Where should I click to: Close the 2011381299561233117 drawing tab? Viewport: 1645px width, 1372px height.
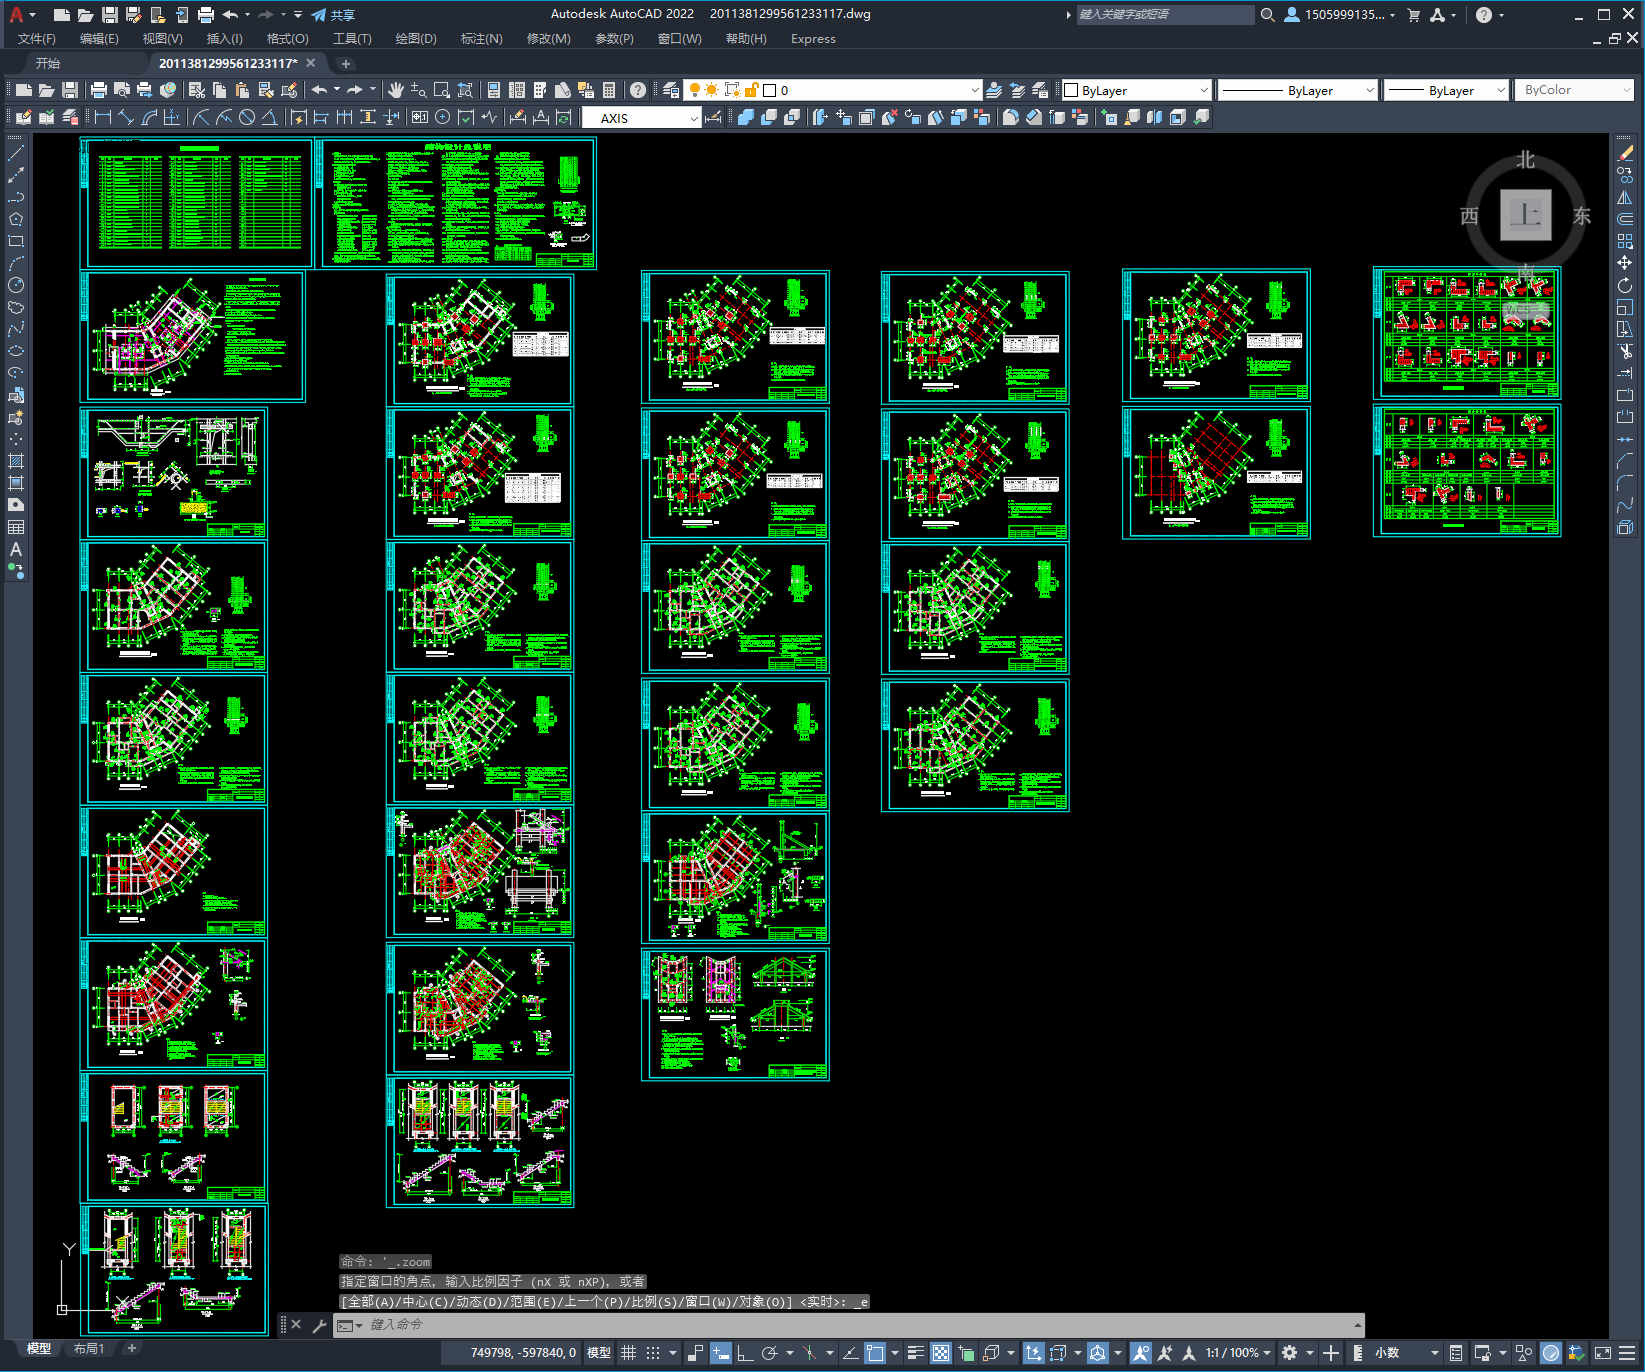[311, 63]
